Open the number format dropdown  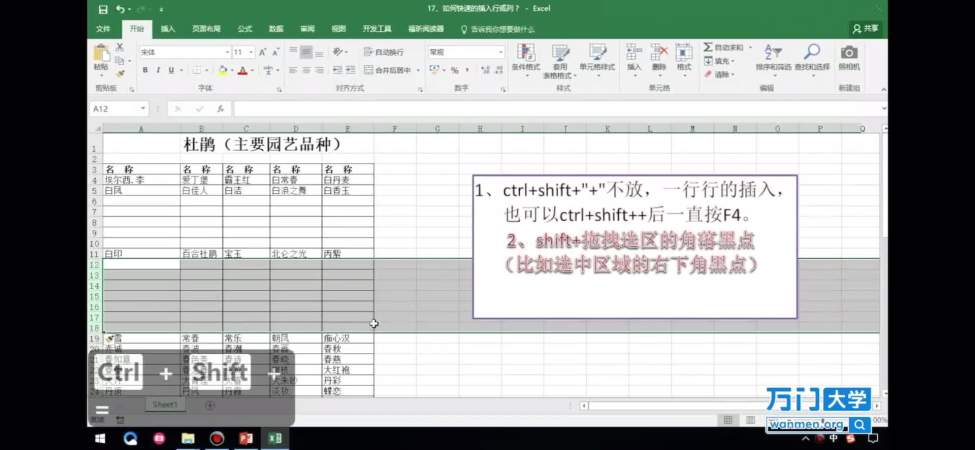point(500,52)
